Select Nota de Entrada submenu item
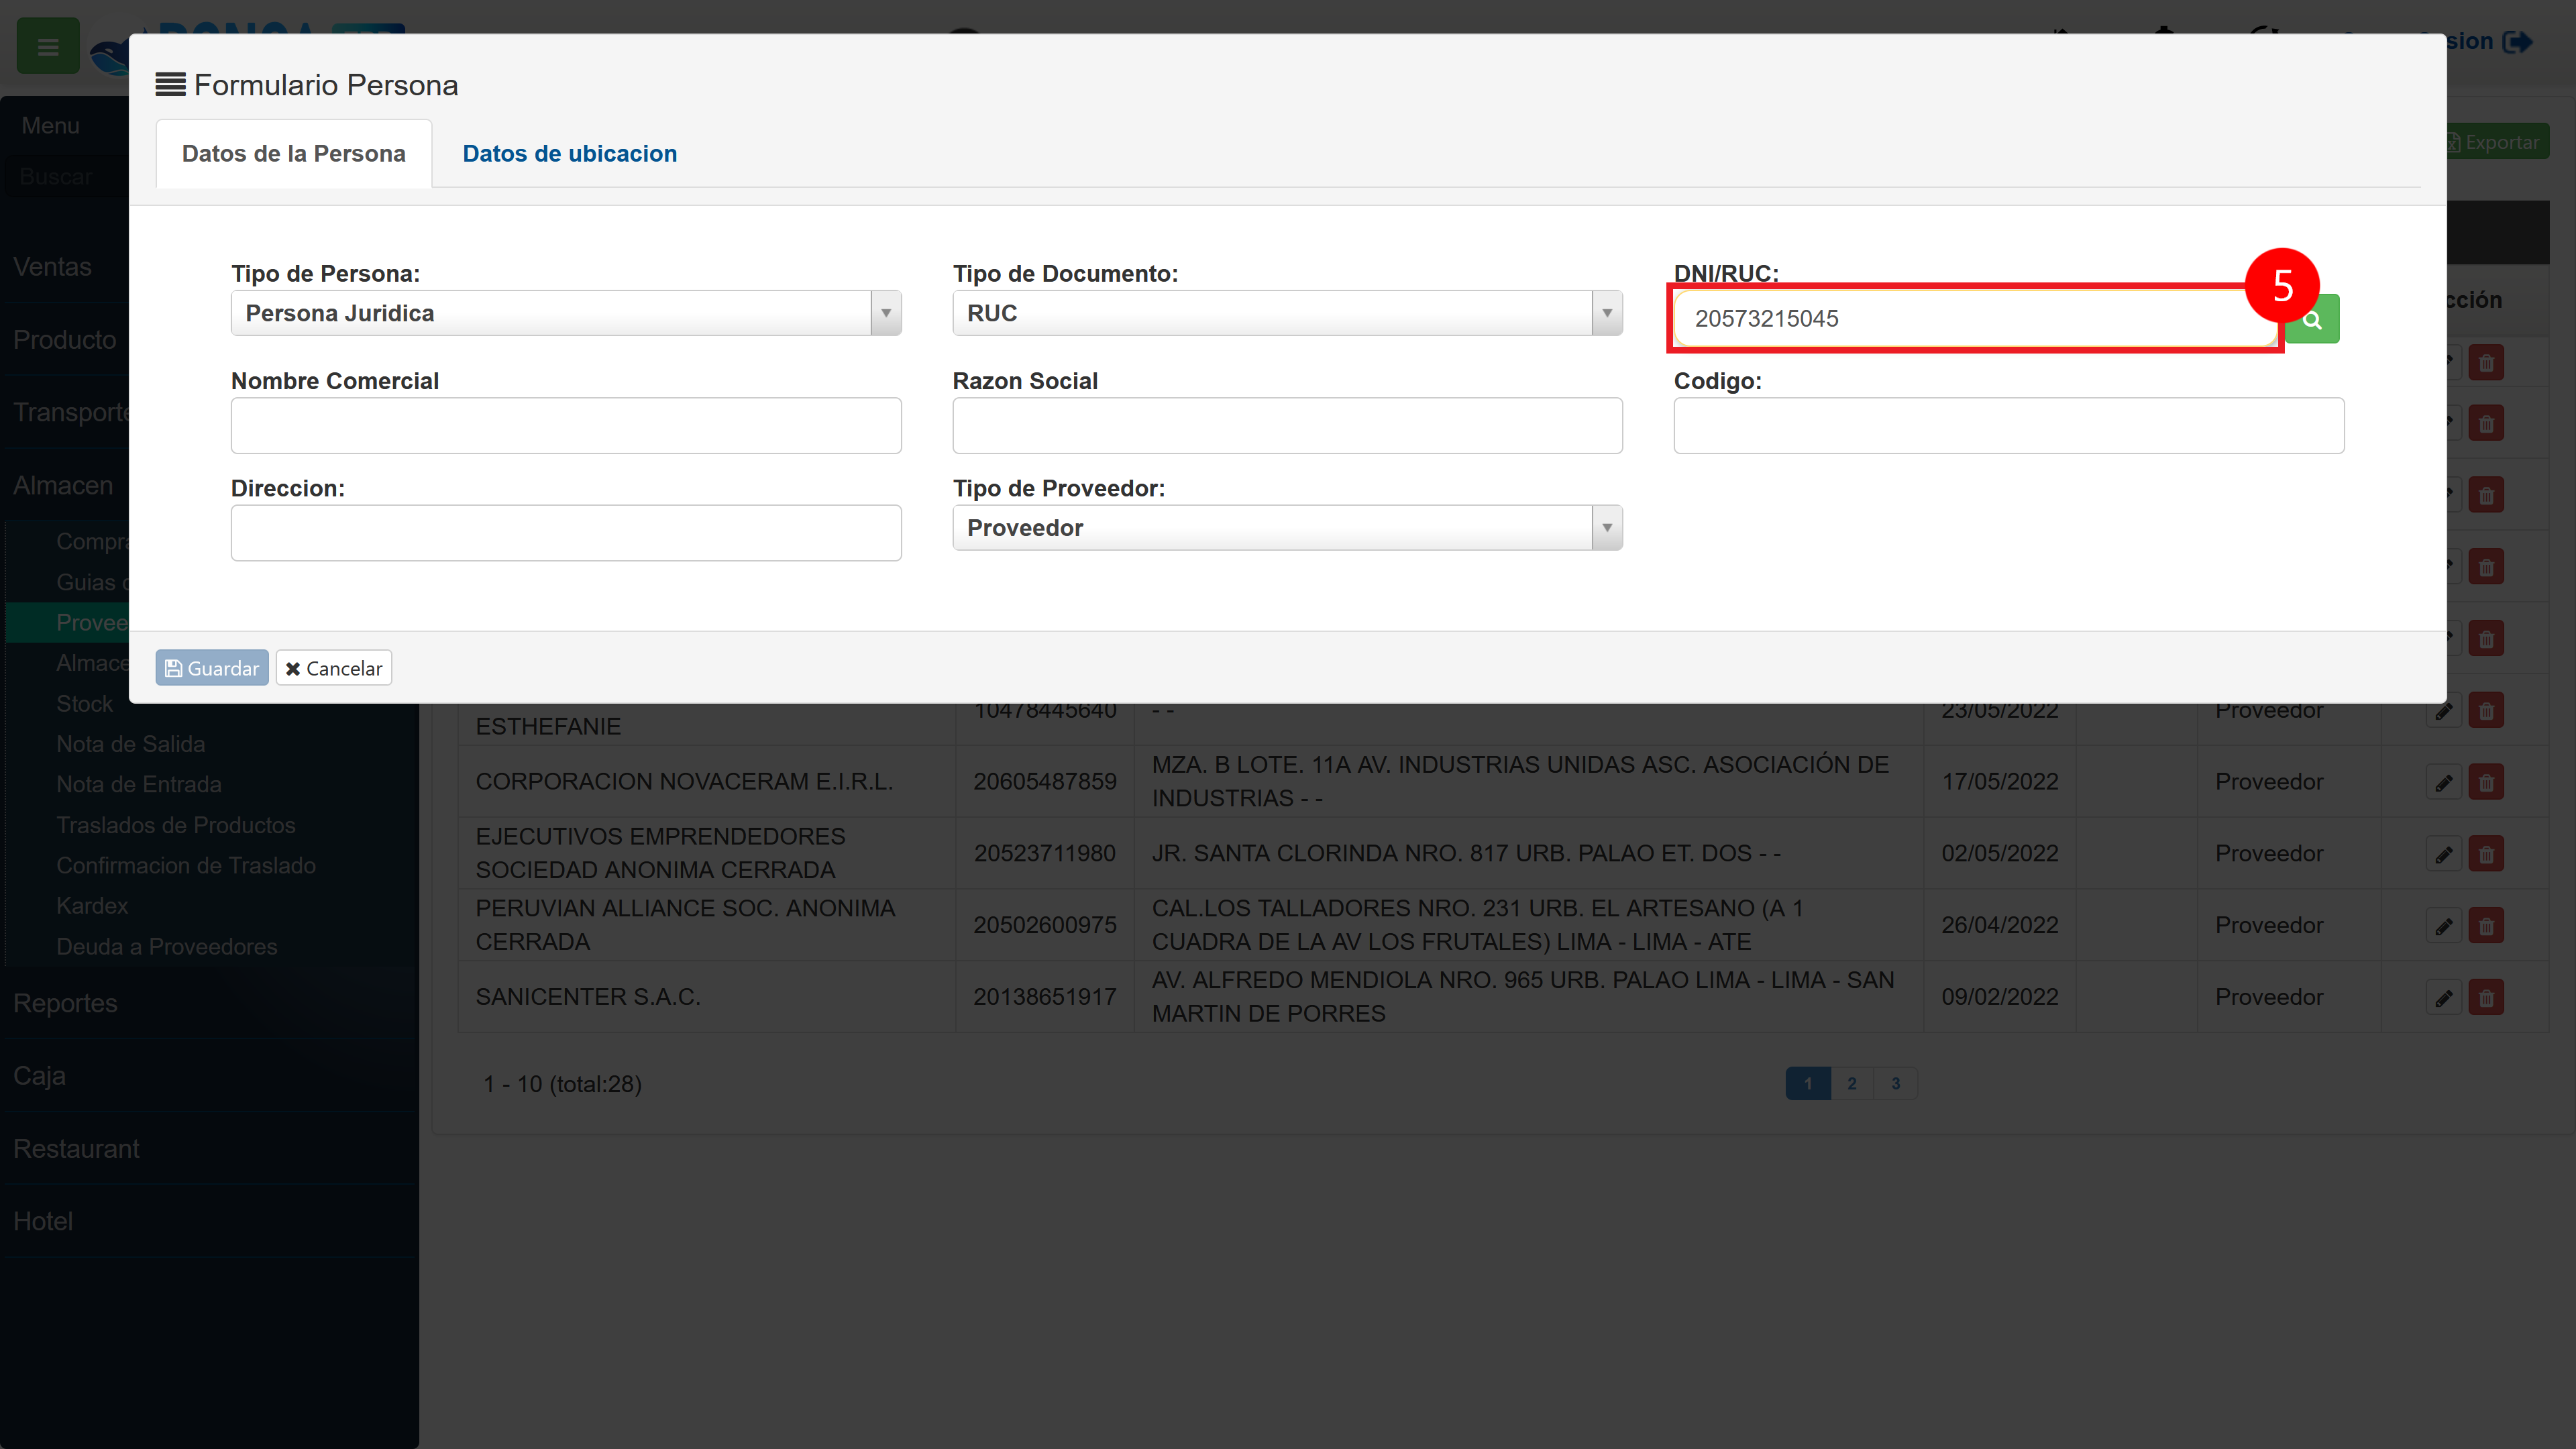 pos(139,784)
